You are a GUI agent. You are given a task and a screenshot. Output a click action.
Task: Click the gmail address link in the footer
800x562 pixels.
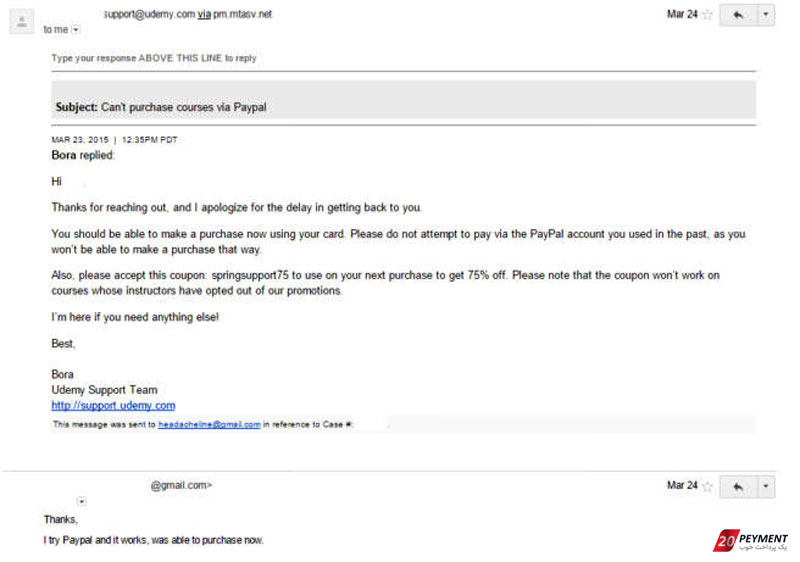(x=209, y=424)
